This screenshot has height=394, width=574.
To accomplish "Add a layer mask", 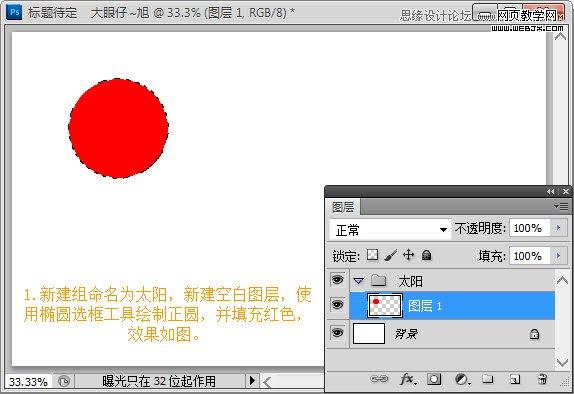I will (x=434, y=379).
